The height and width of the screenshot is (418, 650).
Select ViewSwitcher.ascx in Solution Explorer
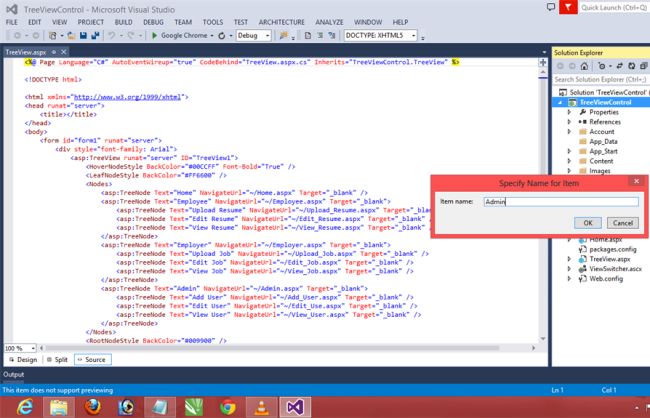pyautogui.click(x=615, y=269)
